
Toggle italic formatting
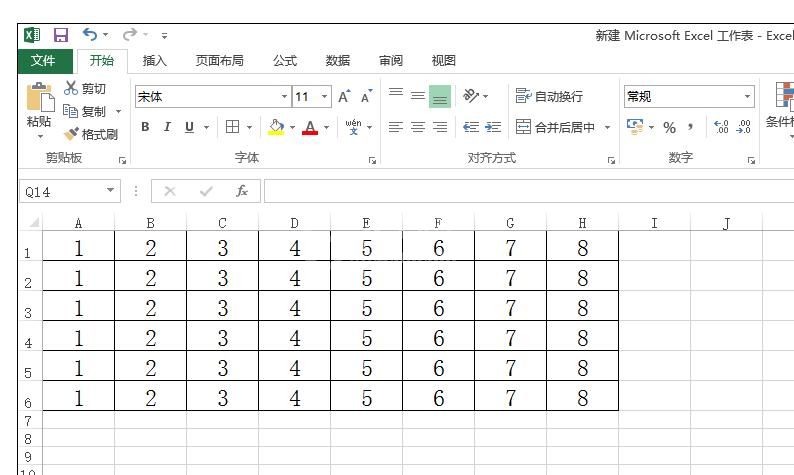pyautogui.click(x=167, y=127)
